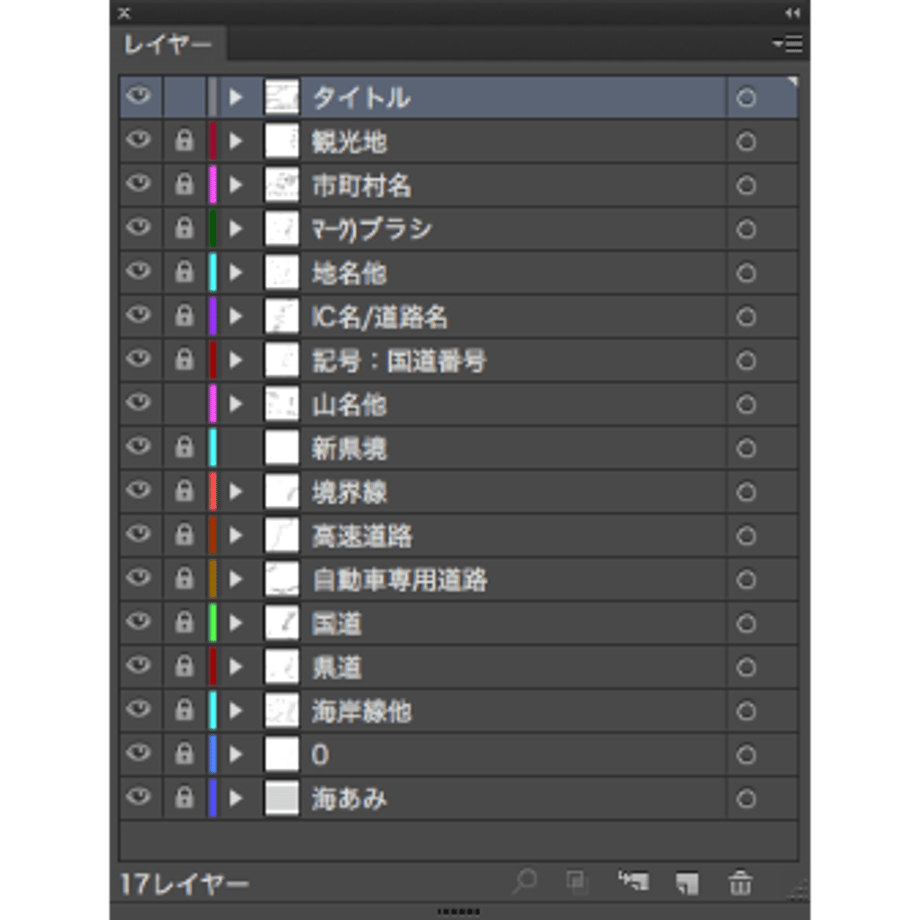Lock the タイトル layer

184,97
